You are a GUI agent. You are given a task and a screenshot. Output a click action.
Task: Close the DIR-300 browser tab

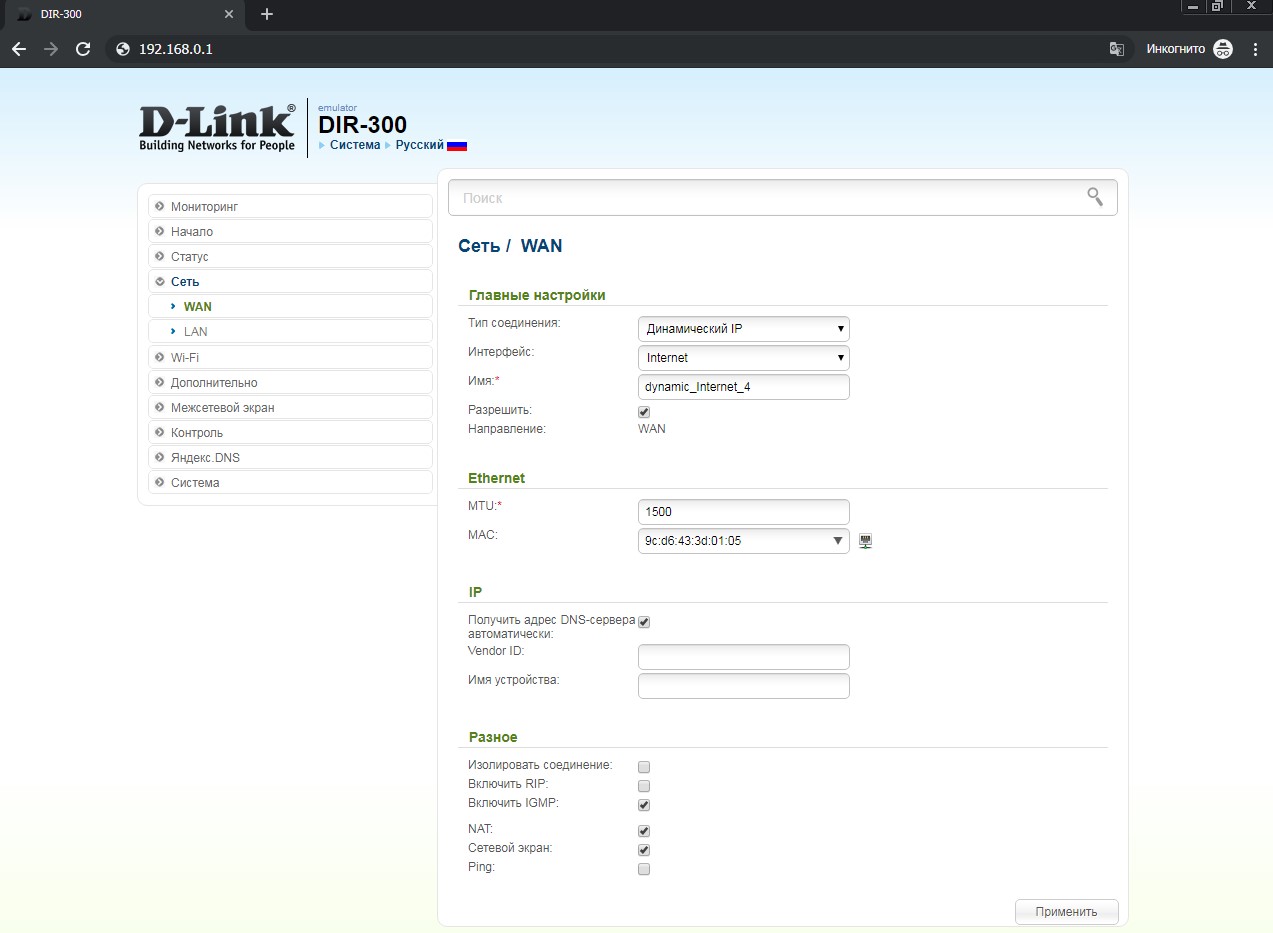229,14
